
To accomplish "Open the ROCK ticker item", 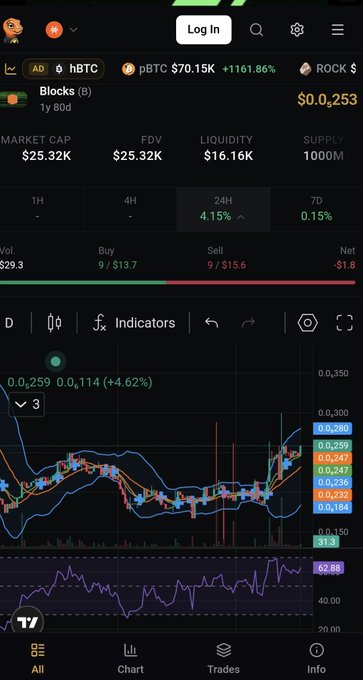I will pos(328,69).
